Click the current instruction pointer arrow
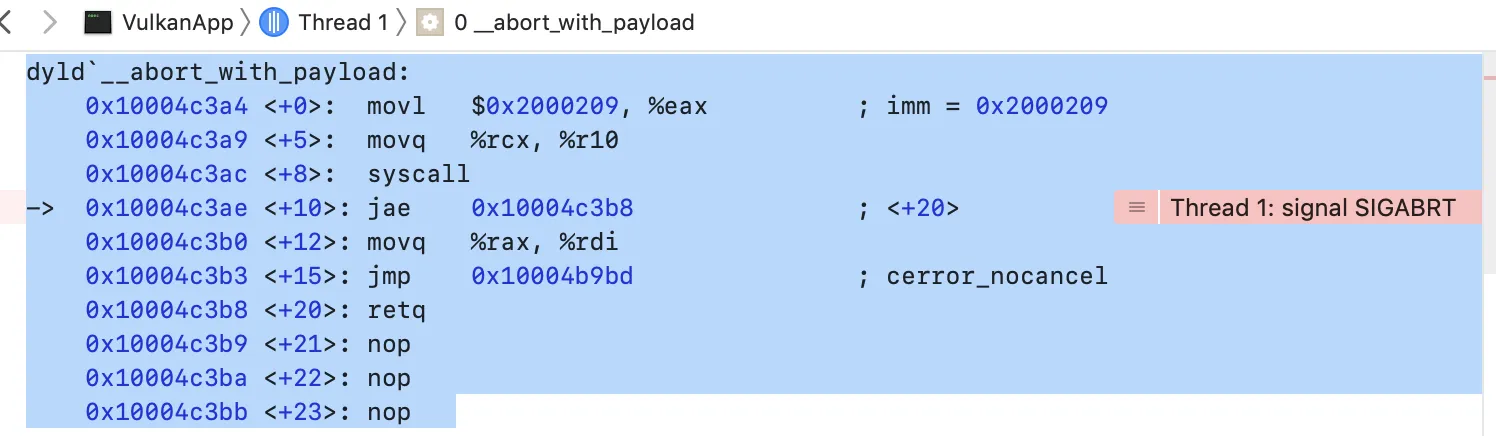Viewport: 1496px width, 436px height. click(39, 208)
